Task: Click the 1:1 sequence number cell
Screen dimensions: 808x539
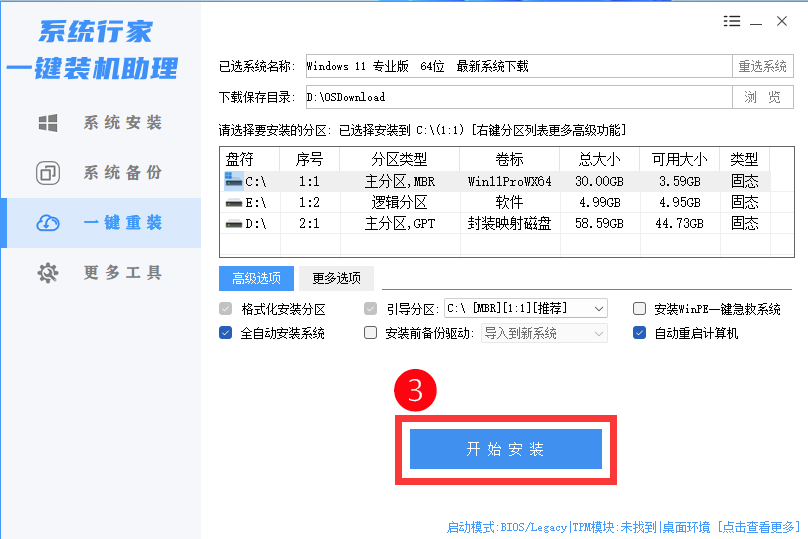Action: tap(309, 181)
